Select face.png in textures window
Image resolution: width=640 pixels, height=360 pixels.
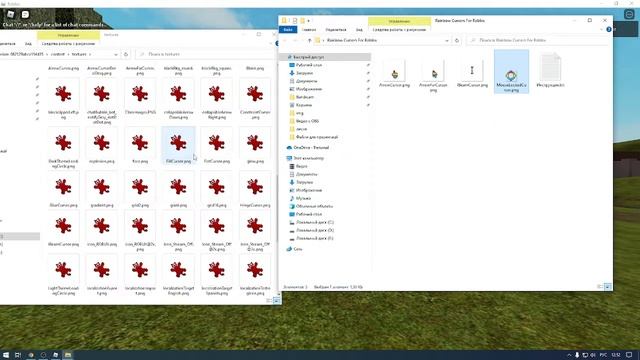(x=140, y=146)
